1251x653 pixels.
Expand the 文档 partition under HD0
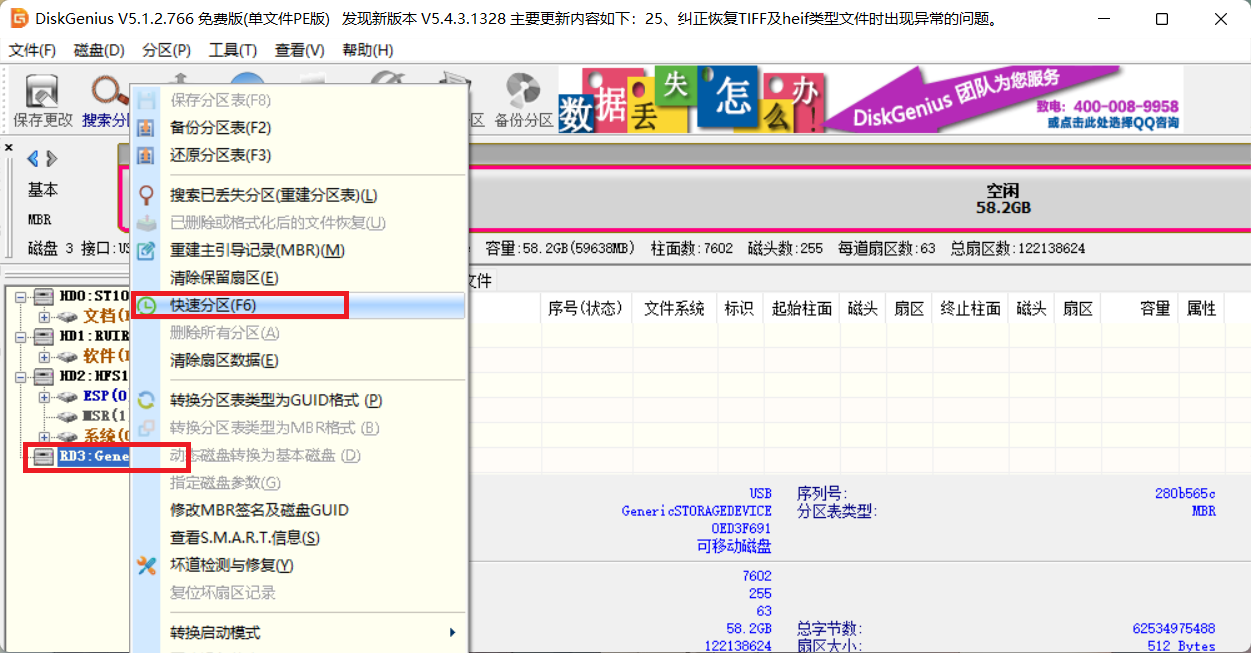coord(44,316)
